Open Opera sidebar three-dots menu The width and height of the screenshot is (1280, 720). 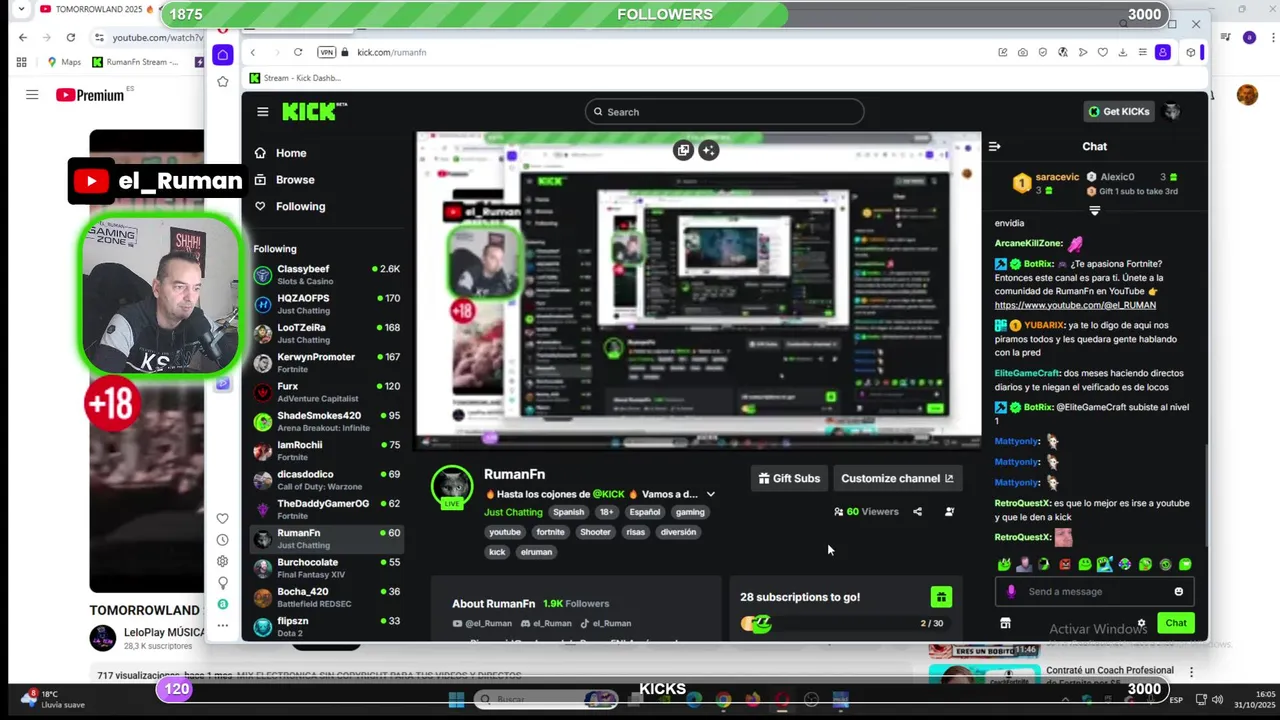click(x=222, y=626)
